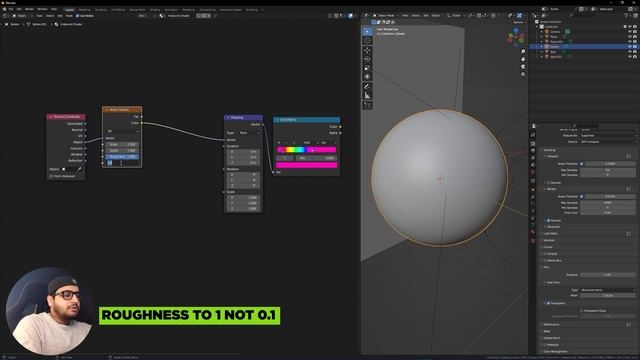Select the Measure tool in viewport toolbar
640x360 pixels.
(x=367, y=96)
